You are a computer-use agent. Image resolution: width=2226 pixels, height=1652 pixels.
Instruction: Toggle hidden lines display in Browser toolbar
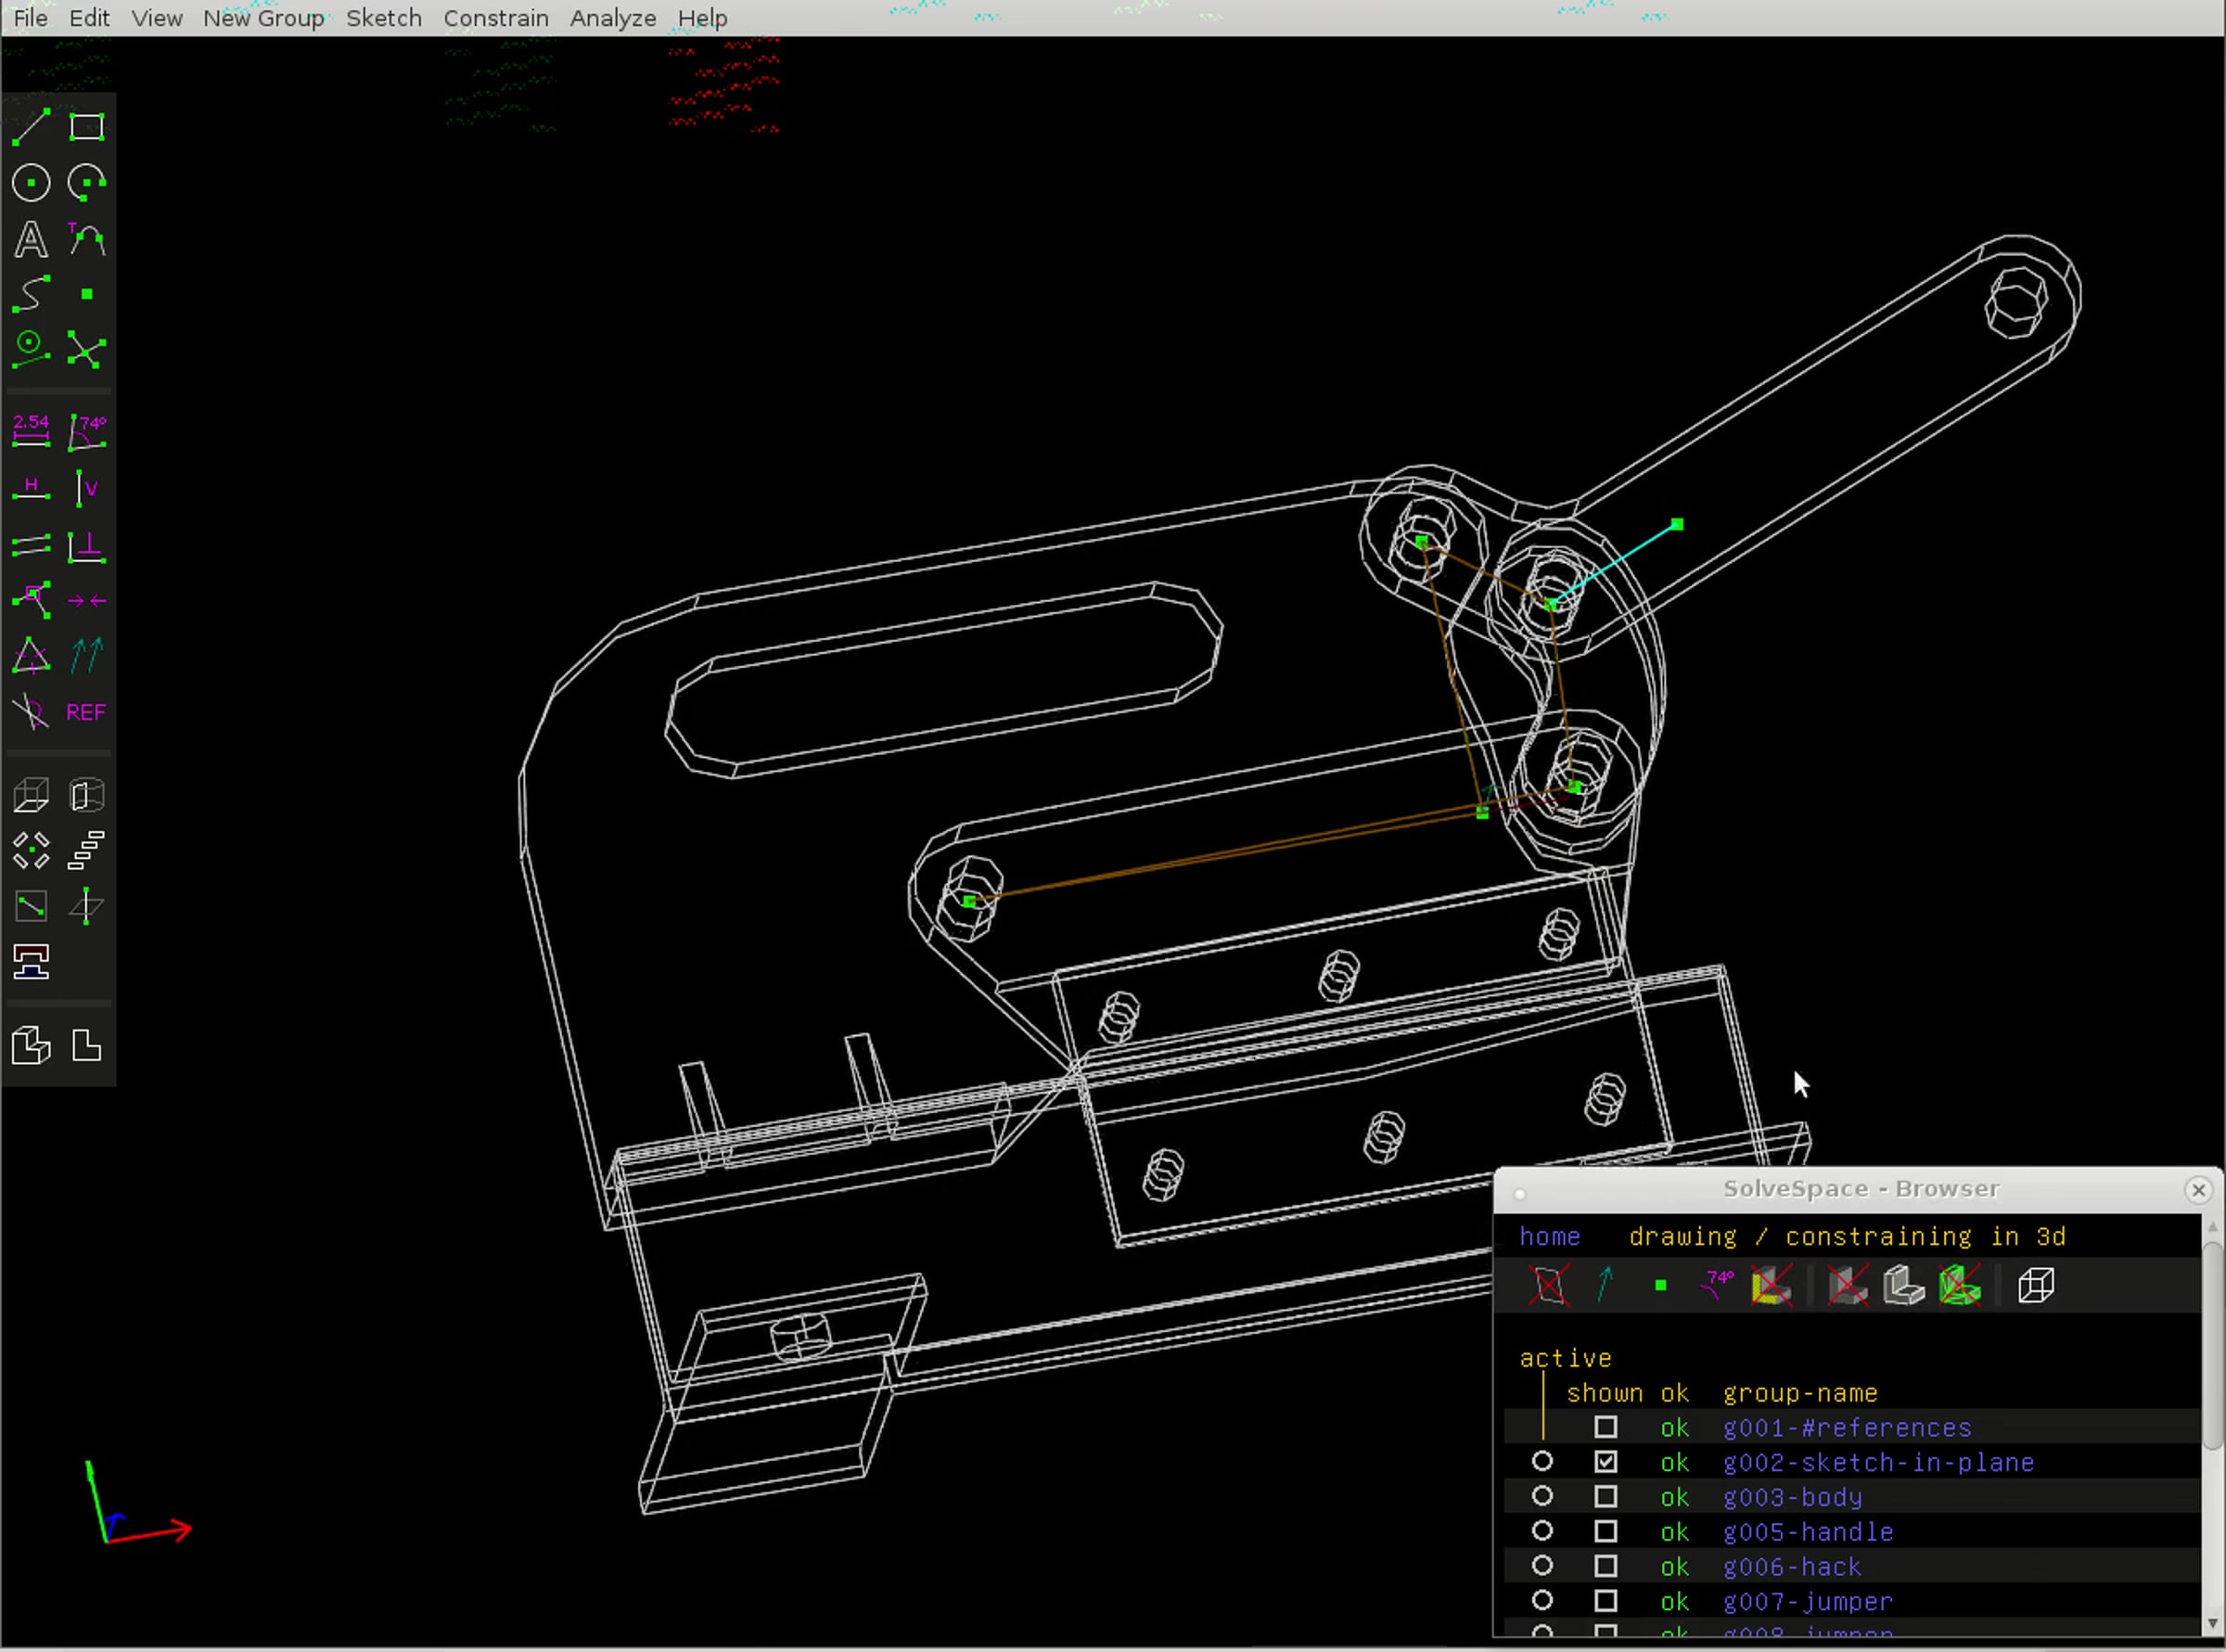(2036, 1285)
